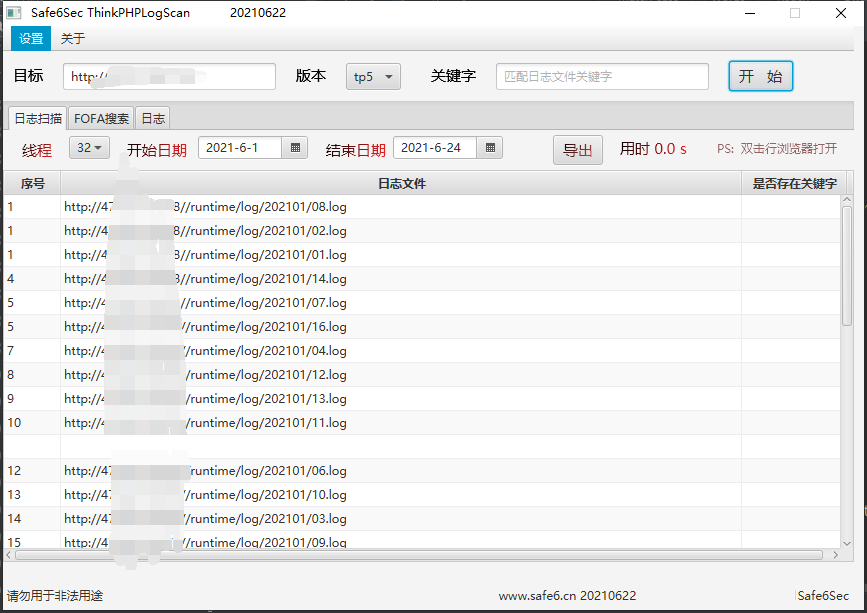Click the vertical scrollbar up arrow

pyautogui.click(x=847, y=200)
